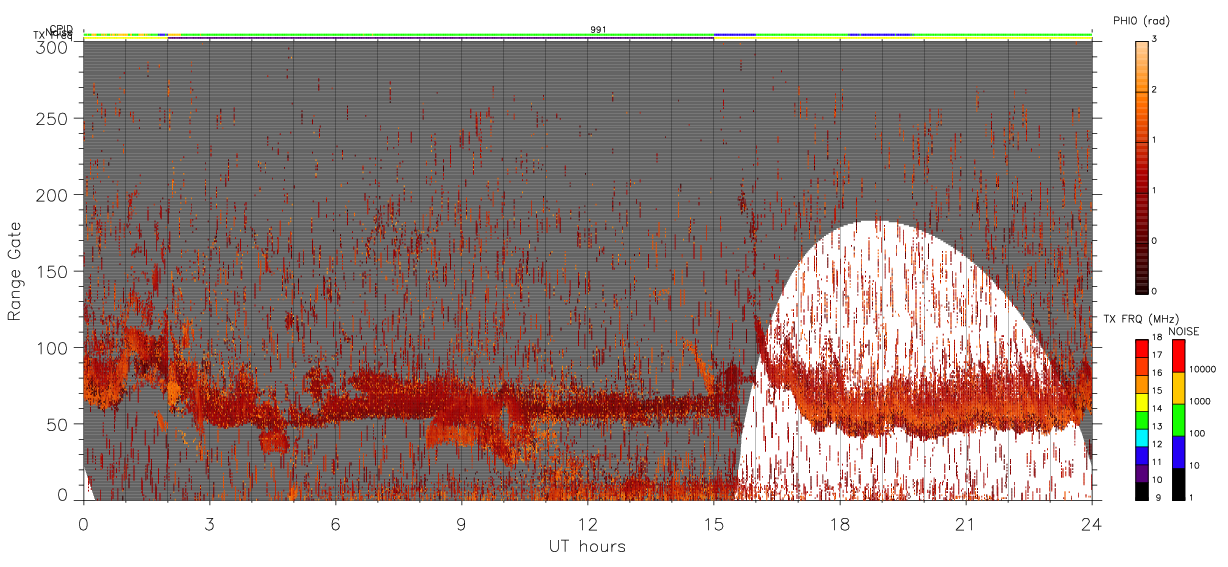Click the PHI0 (rad) colorbar title
1228x567 pixels.
point(1142,21)
